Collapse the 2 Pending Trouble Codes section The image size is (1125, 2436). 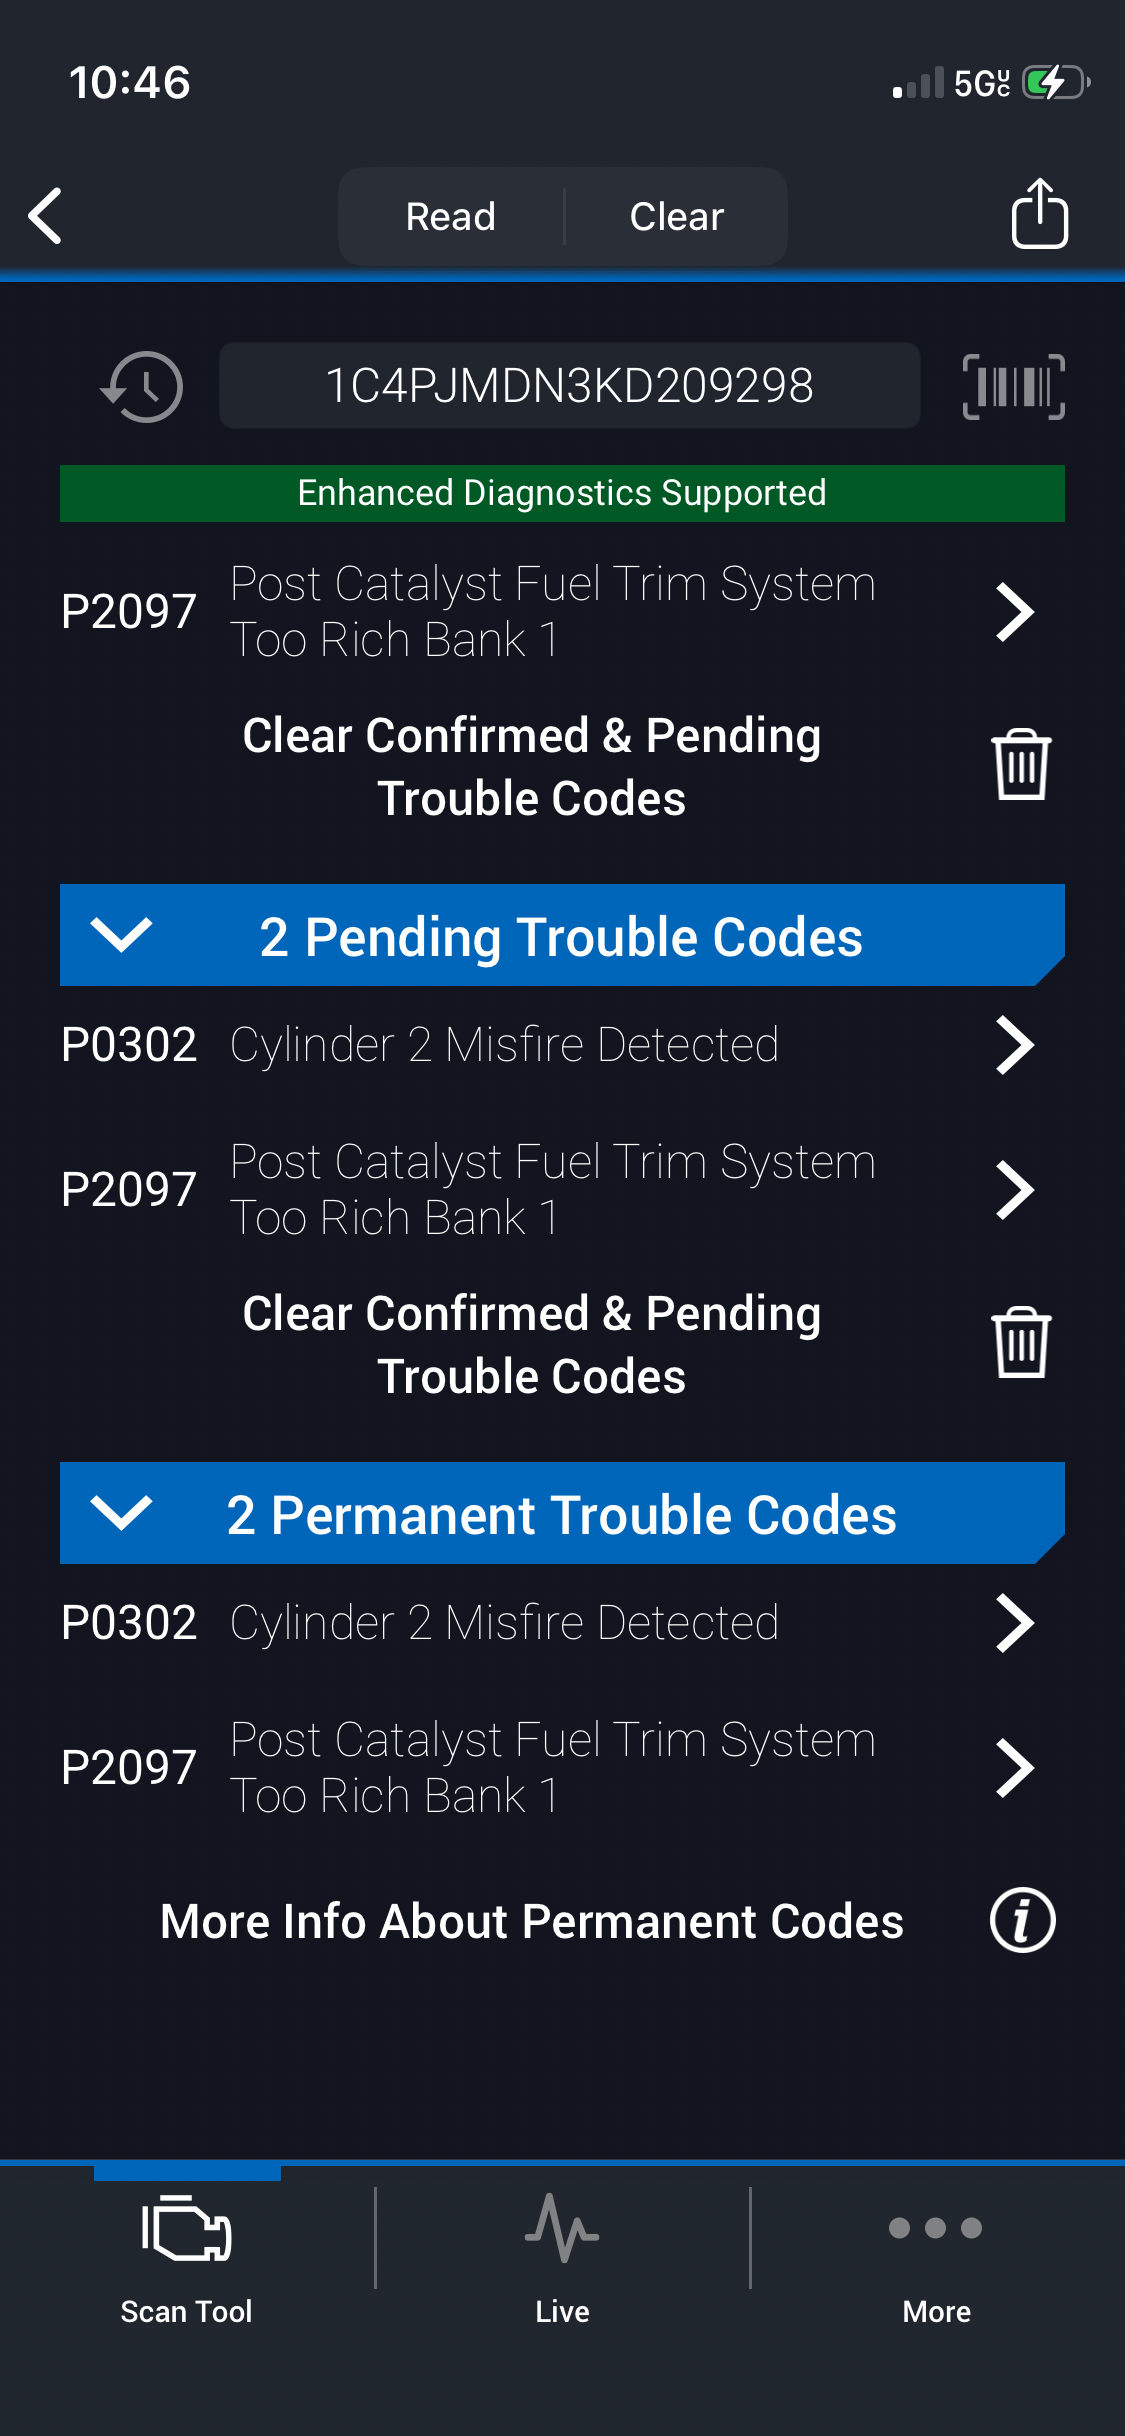coord(121,936)
